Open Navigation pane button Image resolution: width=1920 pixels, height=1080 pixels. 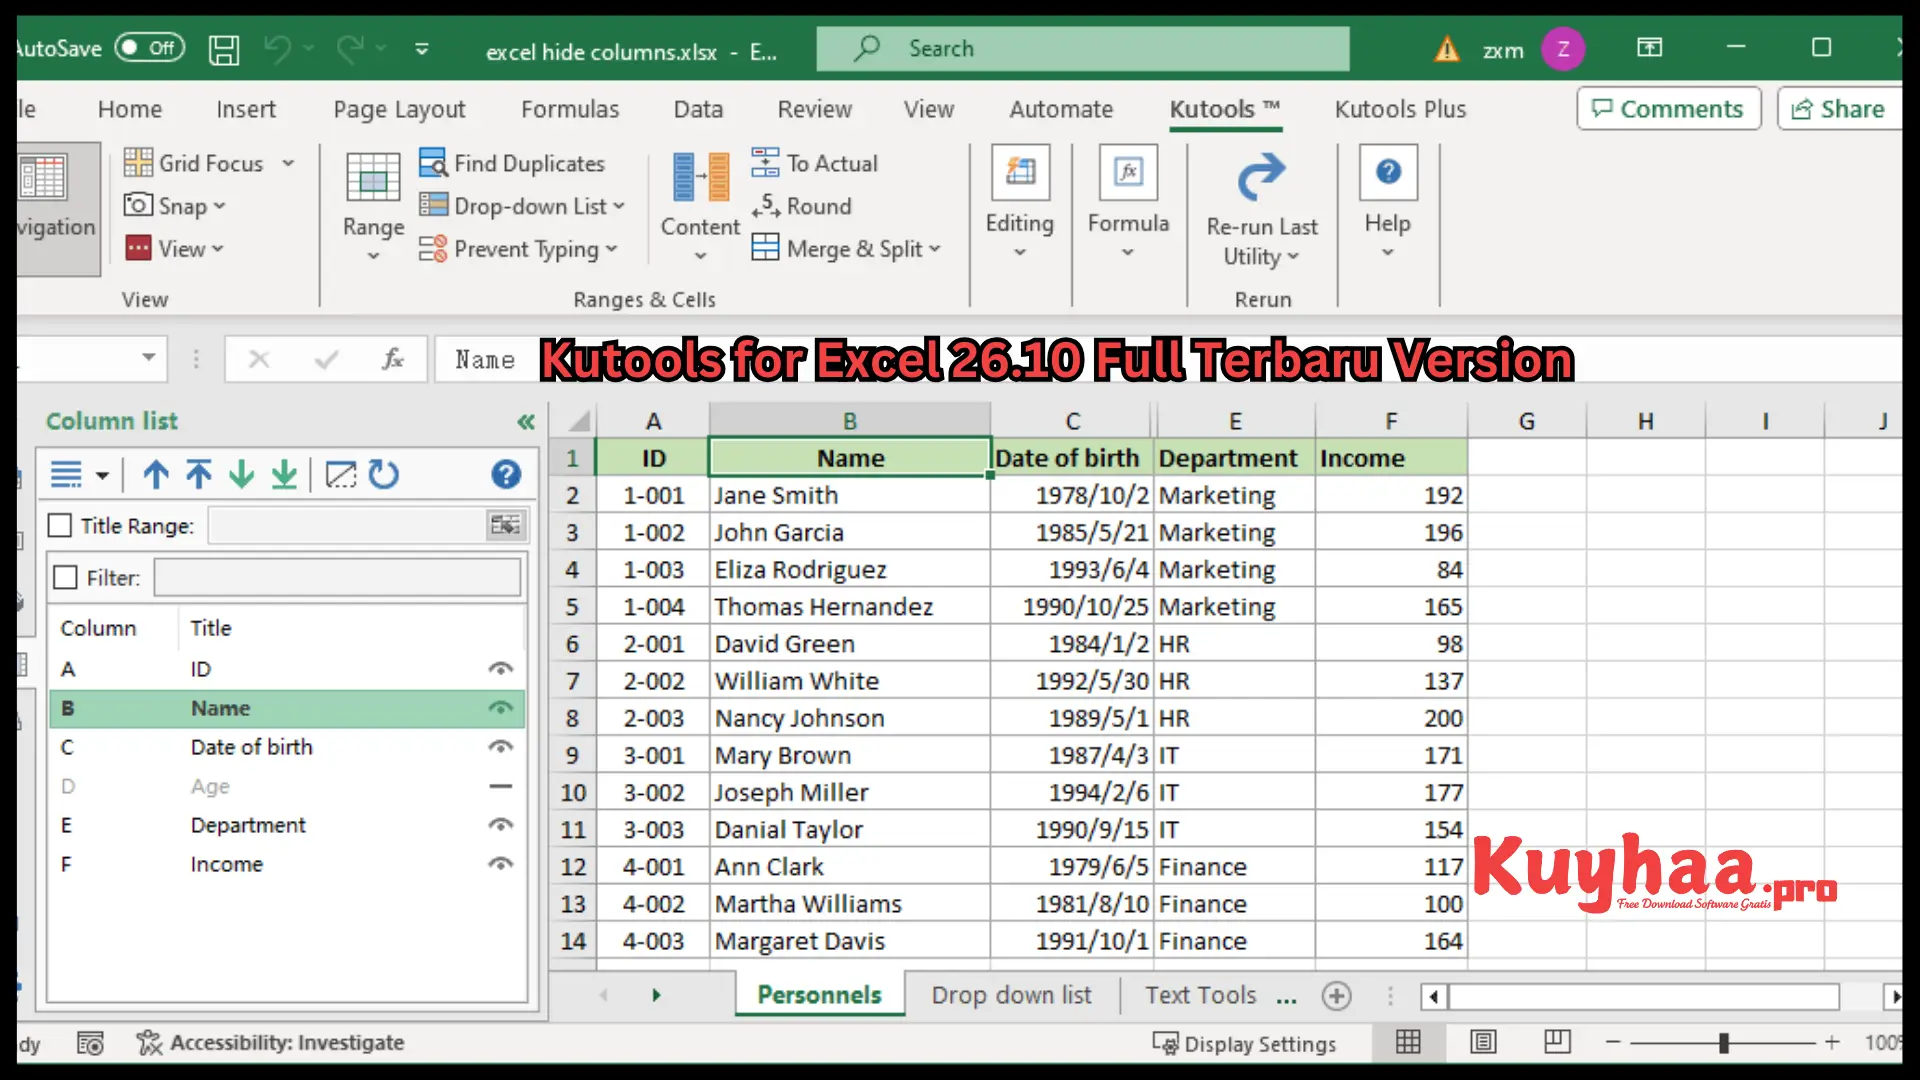click(57, 208)
